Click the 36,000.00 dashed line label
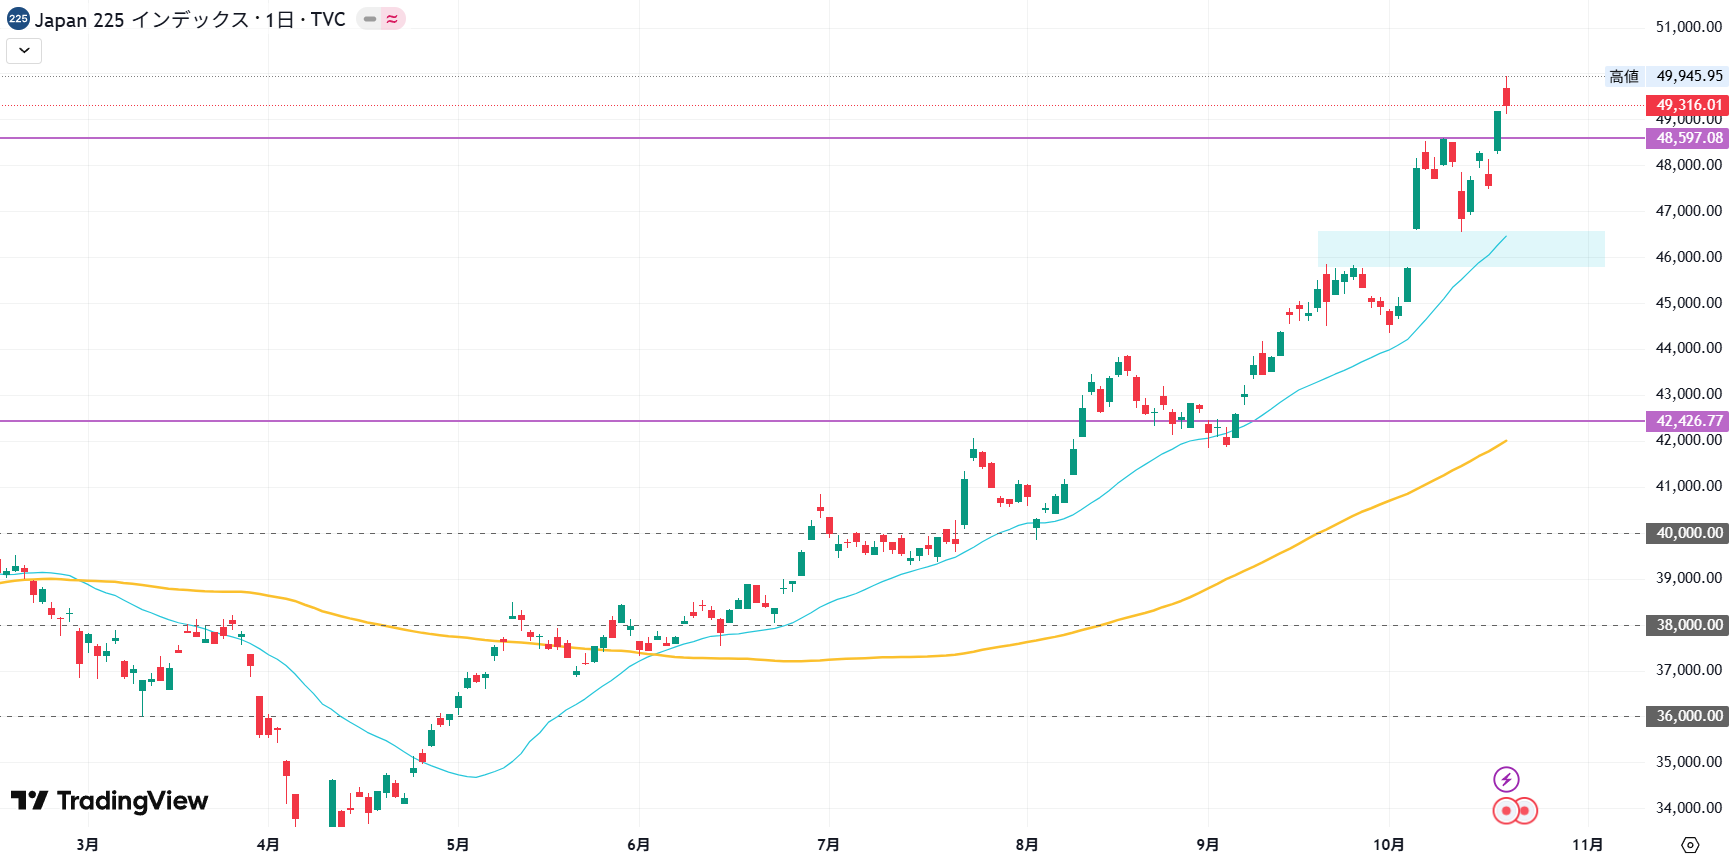Viewport: 1731px width, 858px height. [1688, 716]
